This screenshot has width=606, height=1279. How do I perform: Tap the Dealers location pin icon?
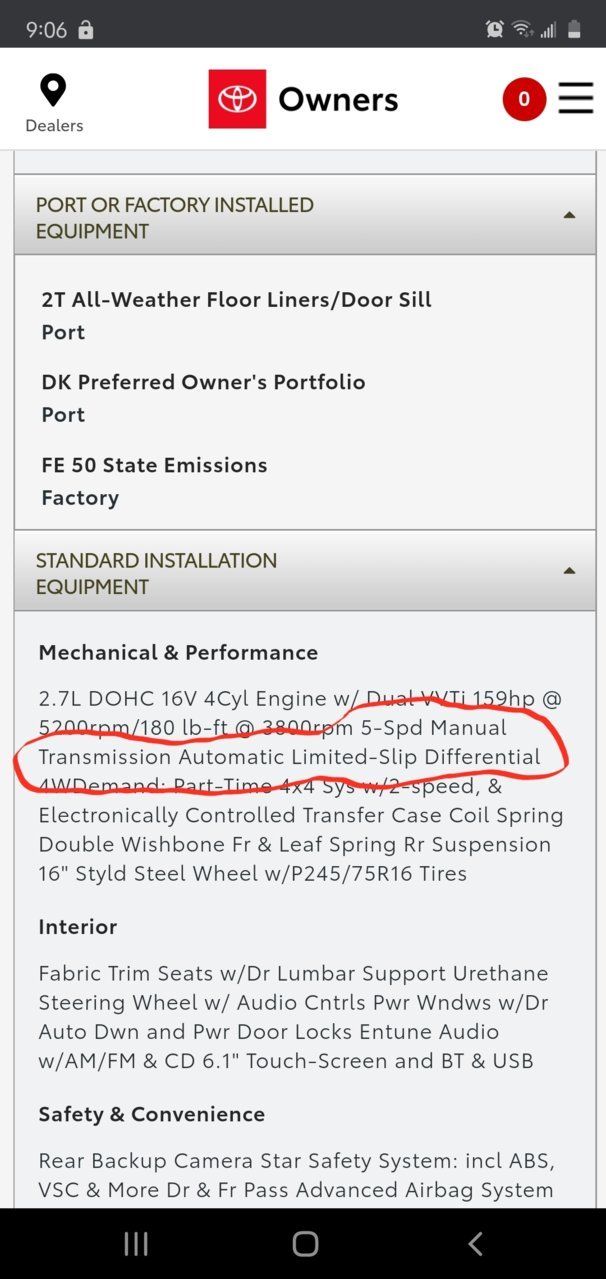click(x=53, y=90)
